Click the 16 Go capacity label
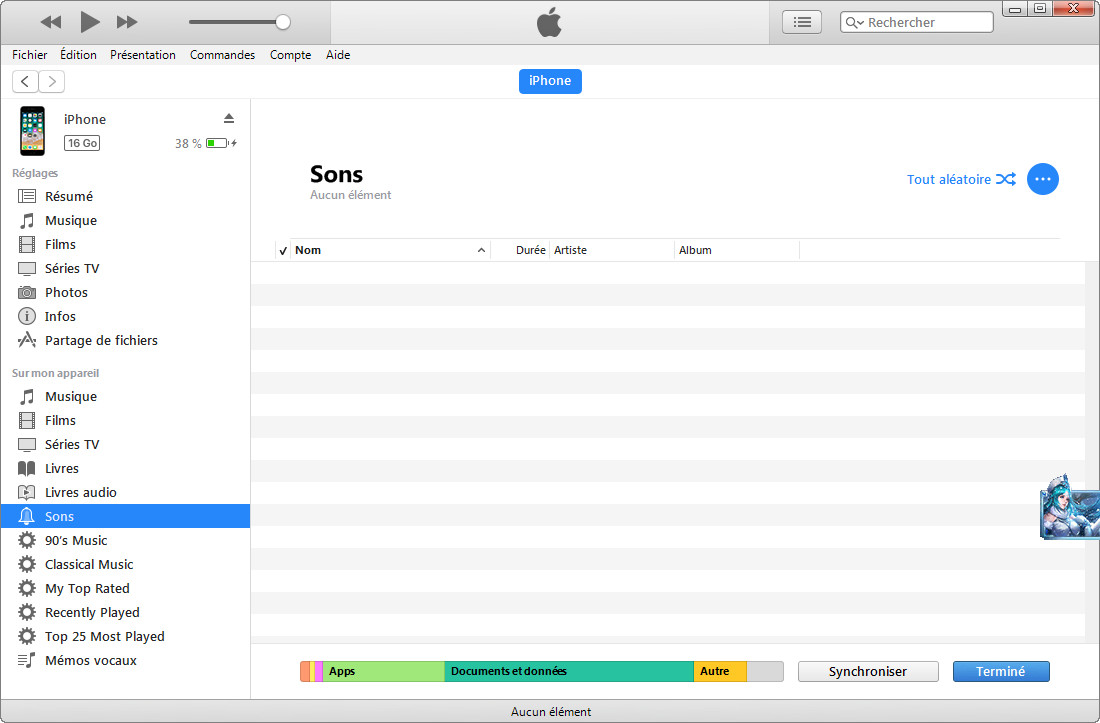This screenshot has height=723, width=1100. point(82,143)
